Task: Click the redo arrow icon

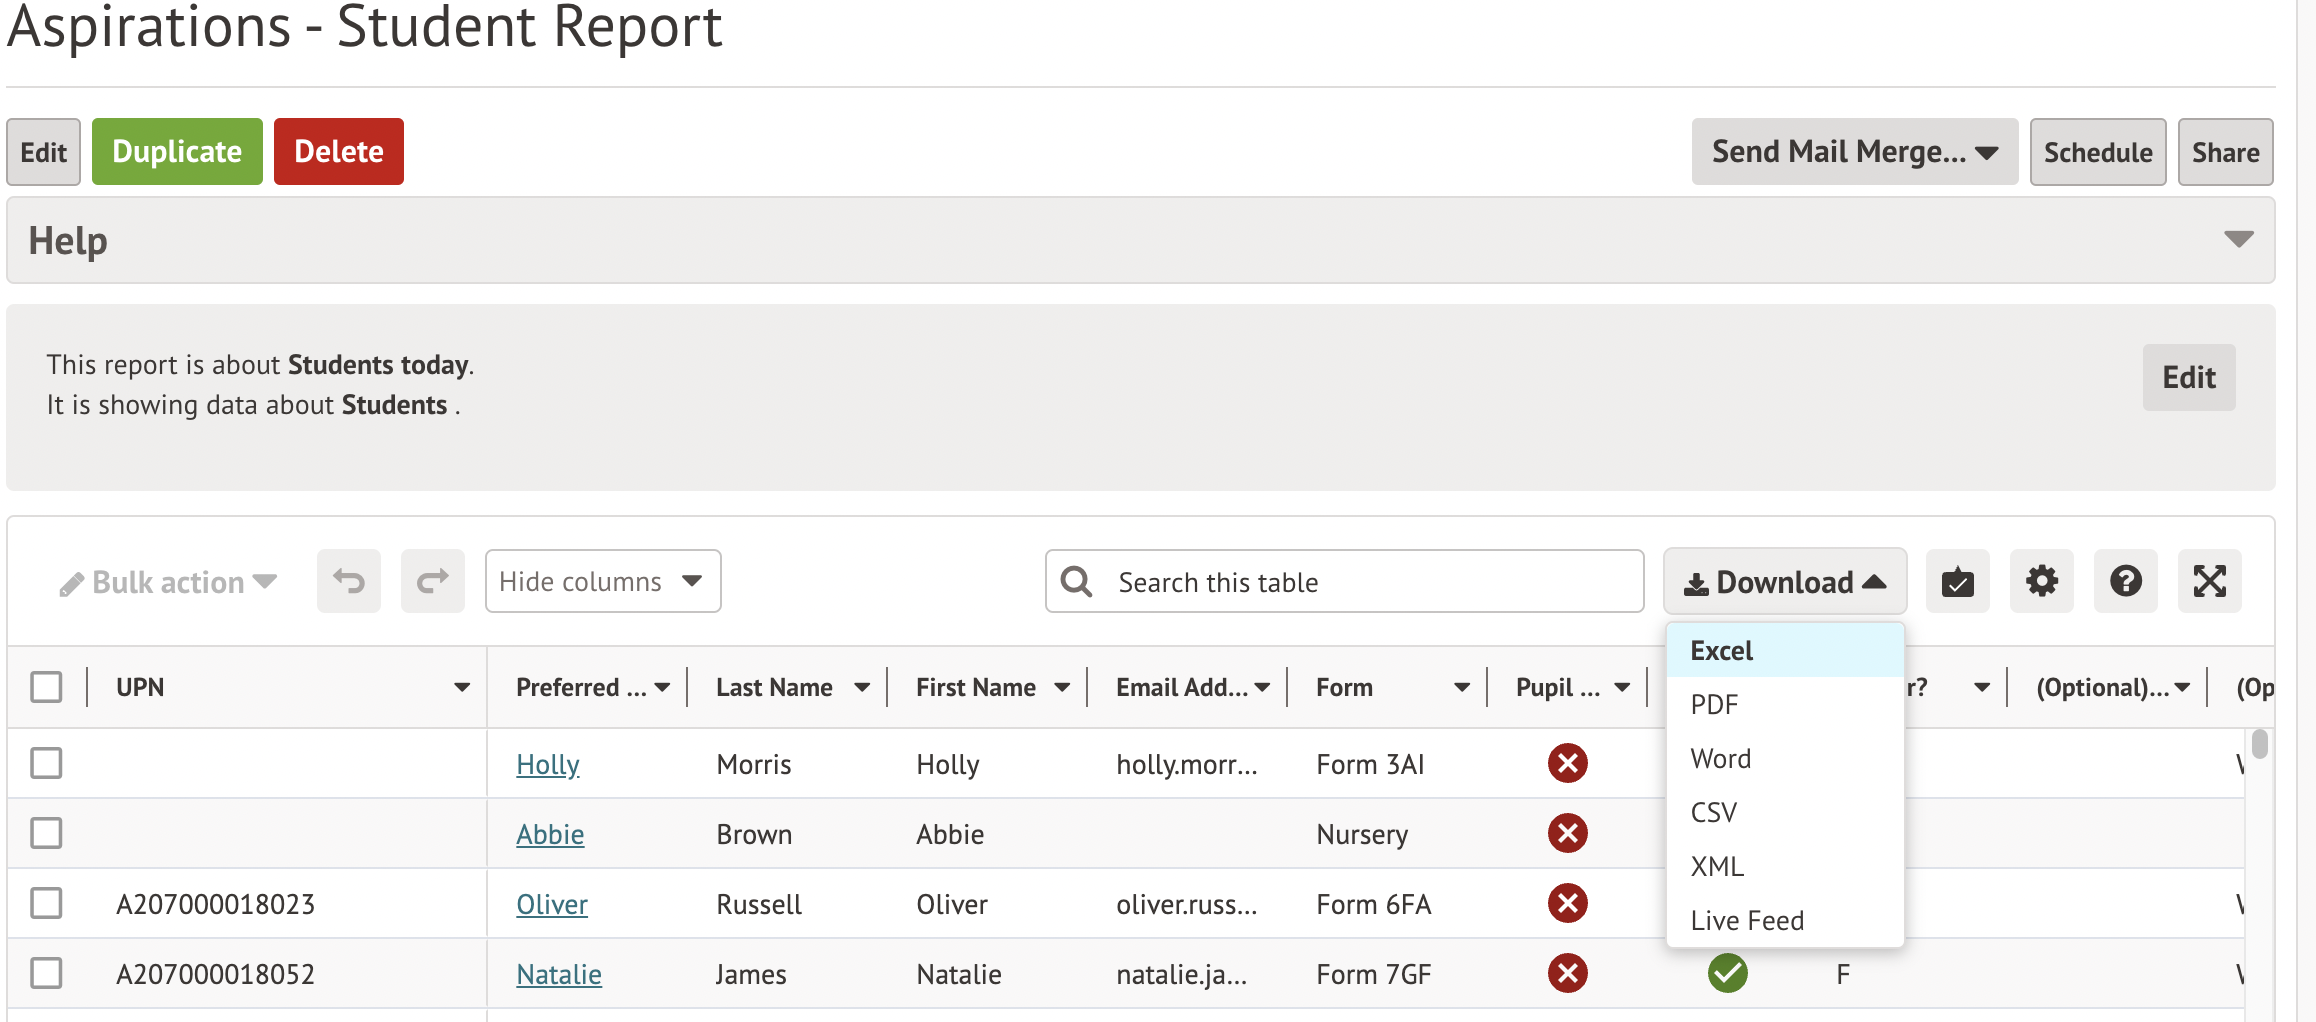Action: coord(432,581)
